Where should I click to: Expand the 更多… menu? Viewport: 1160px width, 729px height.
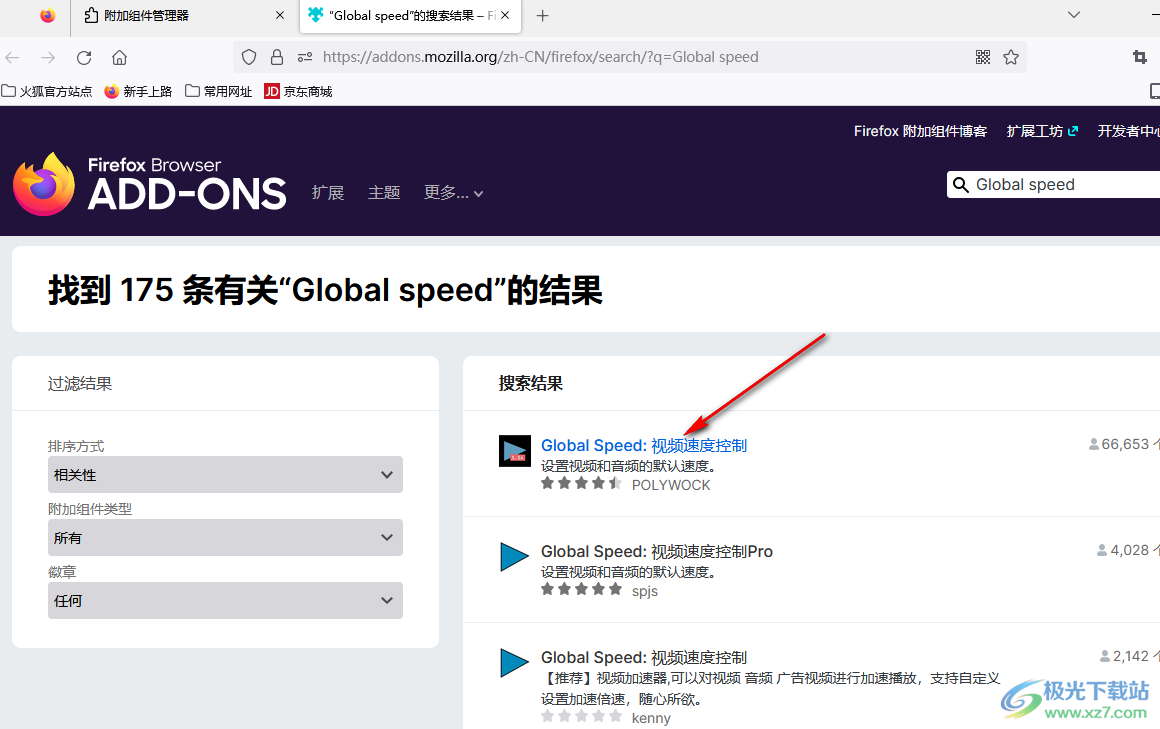coord(453,192)
